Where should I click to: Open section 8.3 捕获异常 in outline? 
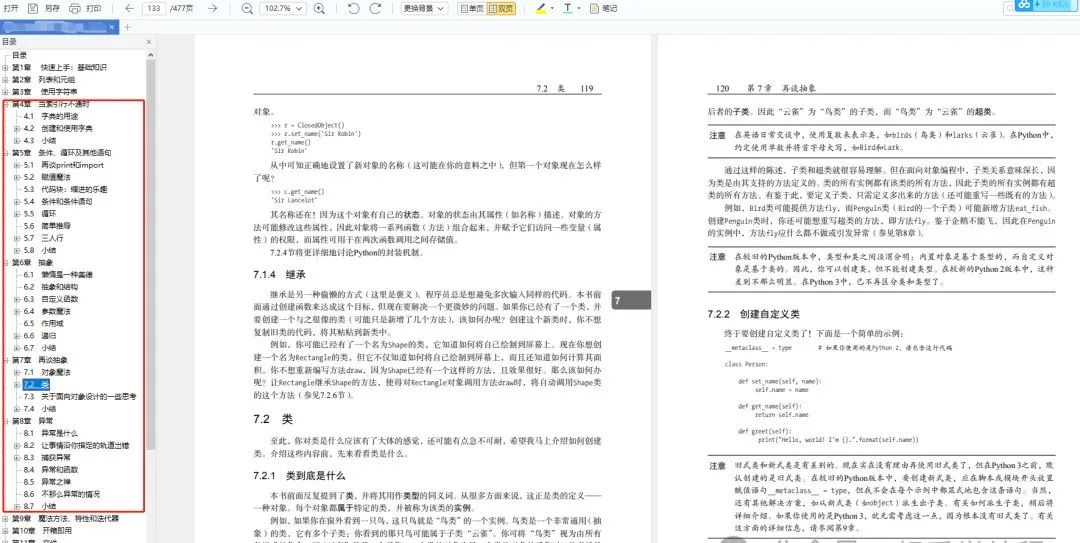click(x=43, y=458)
